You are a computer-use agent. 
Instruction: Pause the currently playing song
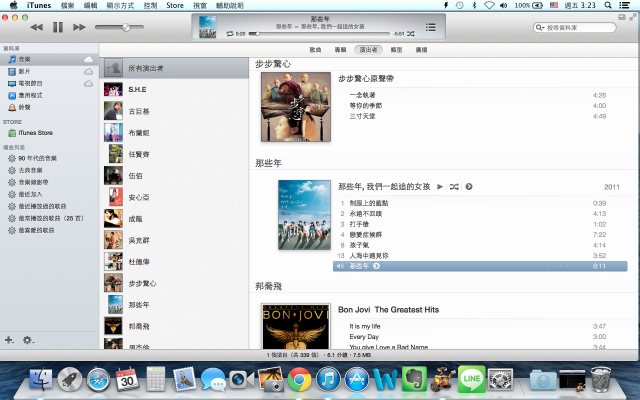[x=58, y=27]
